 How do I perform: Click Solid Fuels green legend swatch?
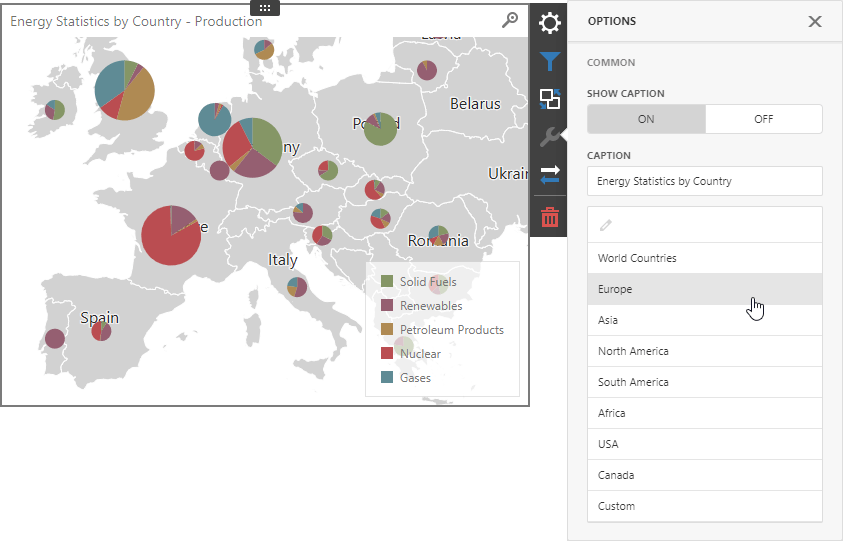(387, 281)
